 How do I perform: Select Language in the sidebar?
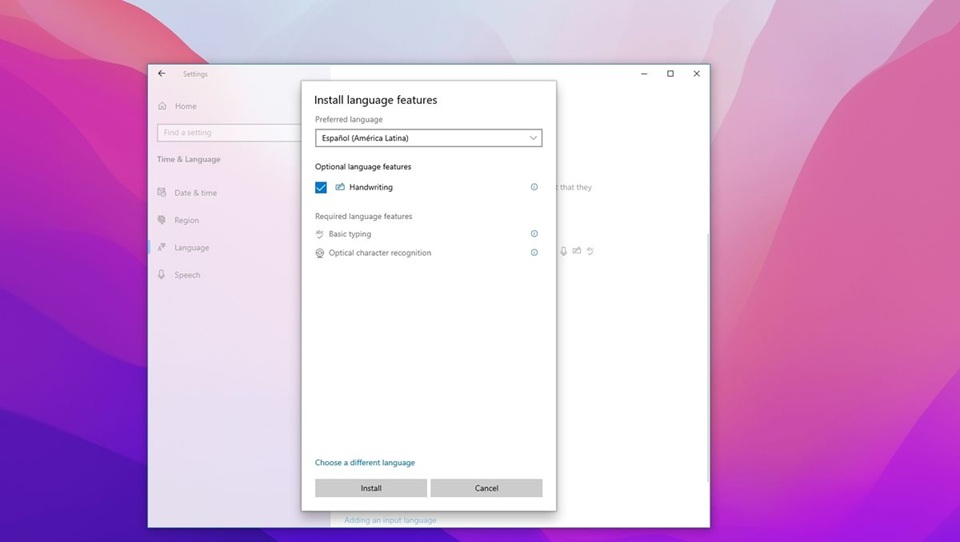tap(191, 248)
